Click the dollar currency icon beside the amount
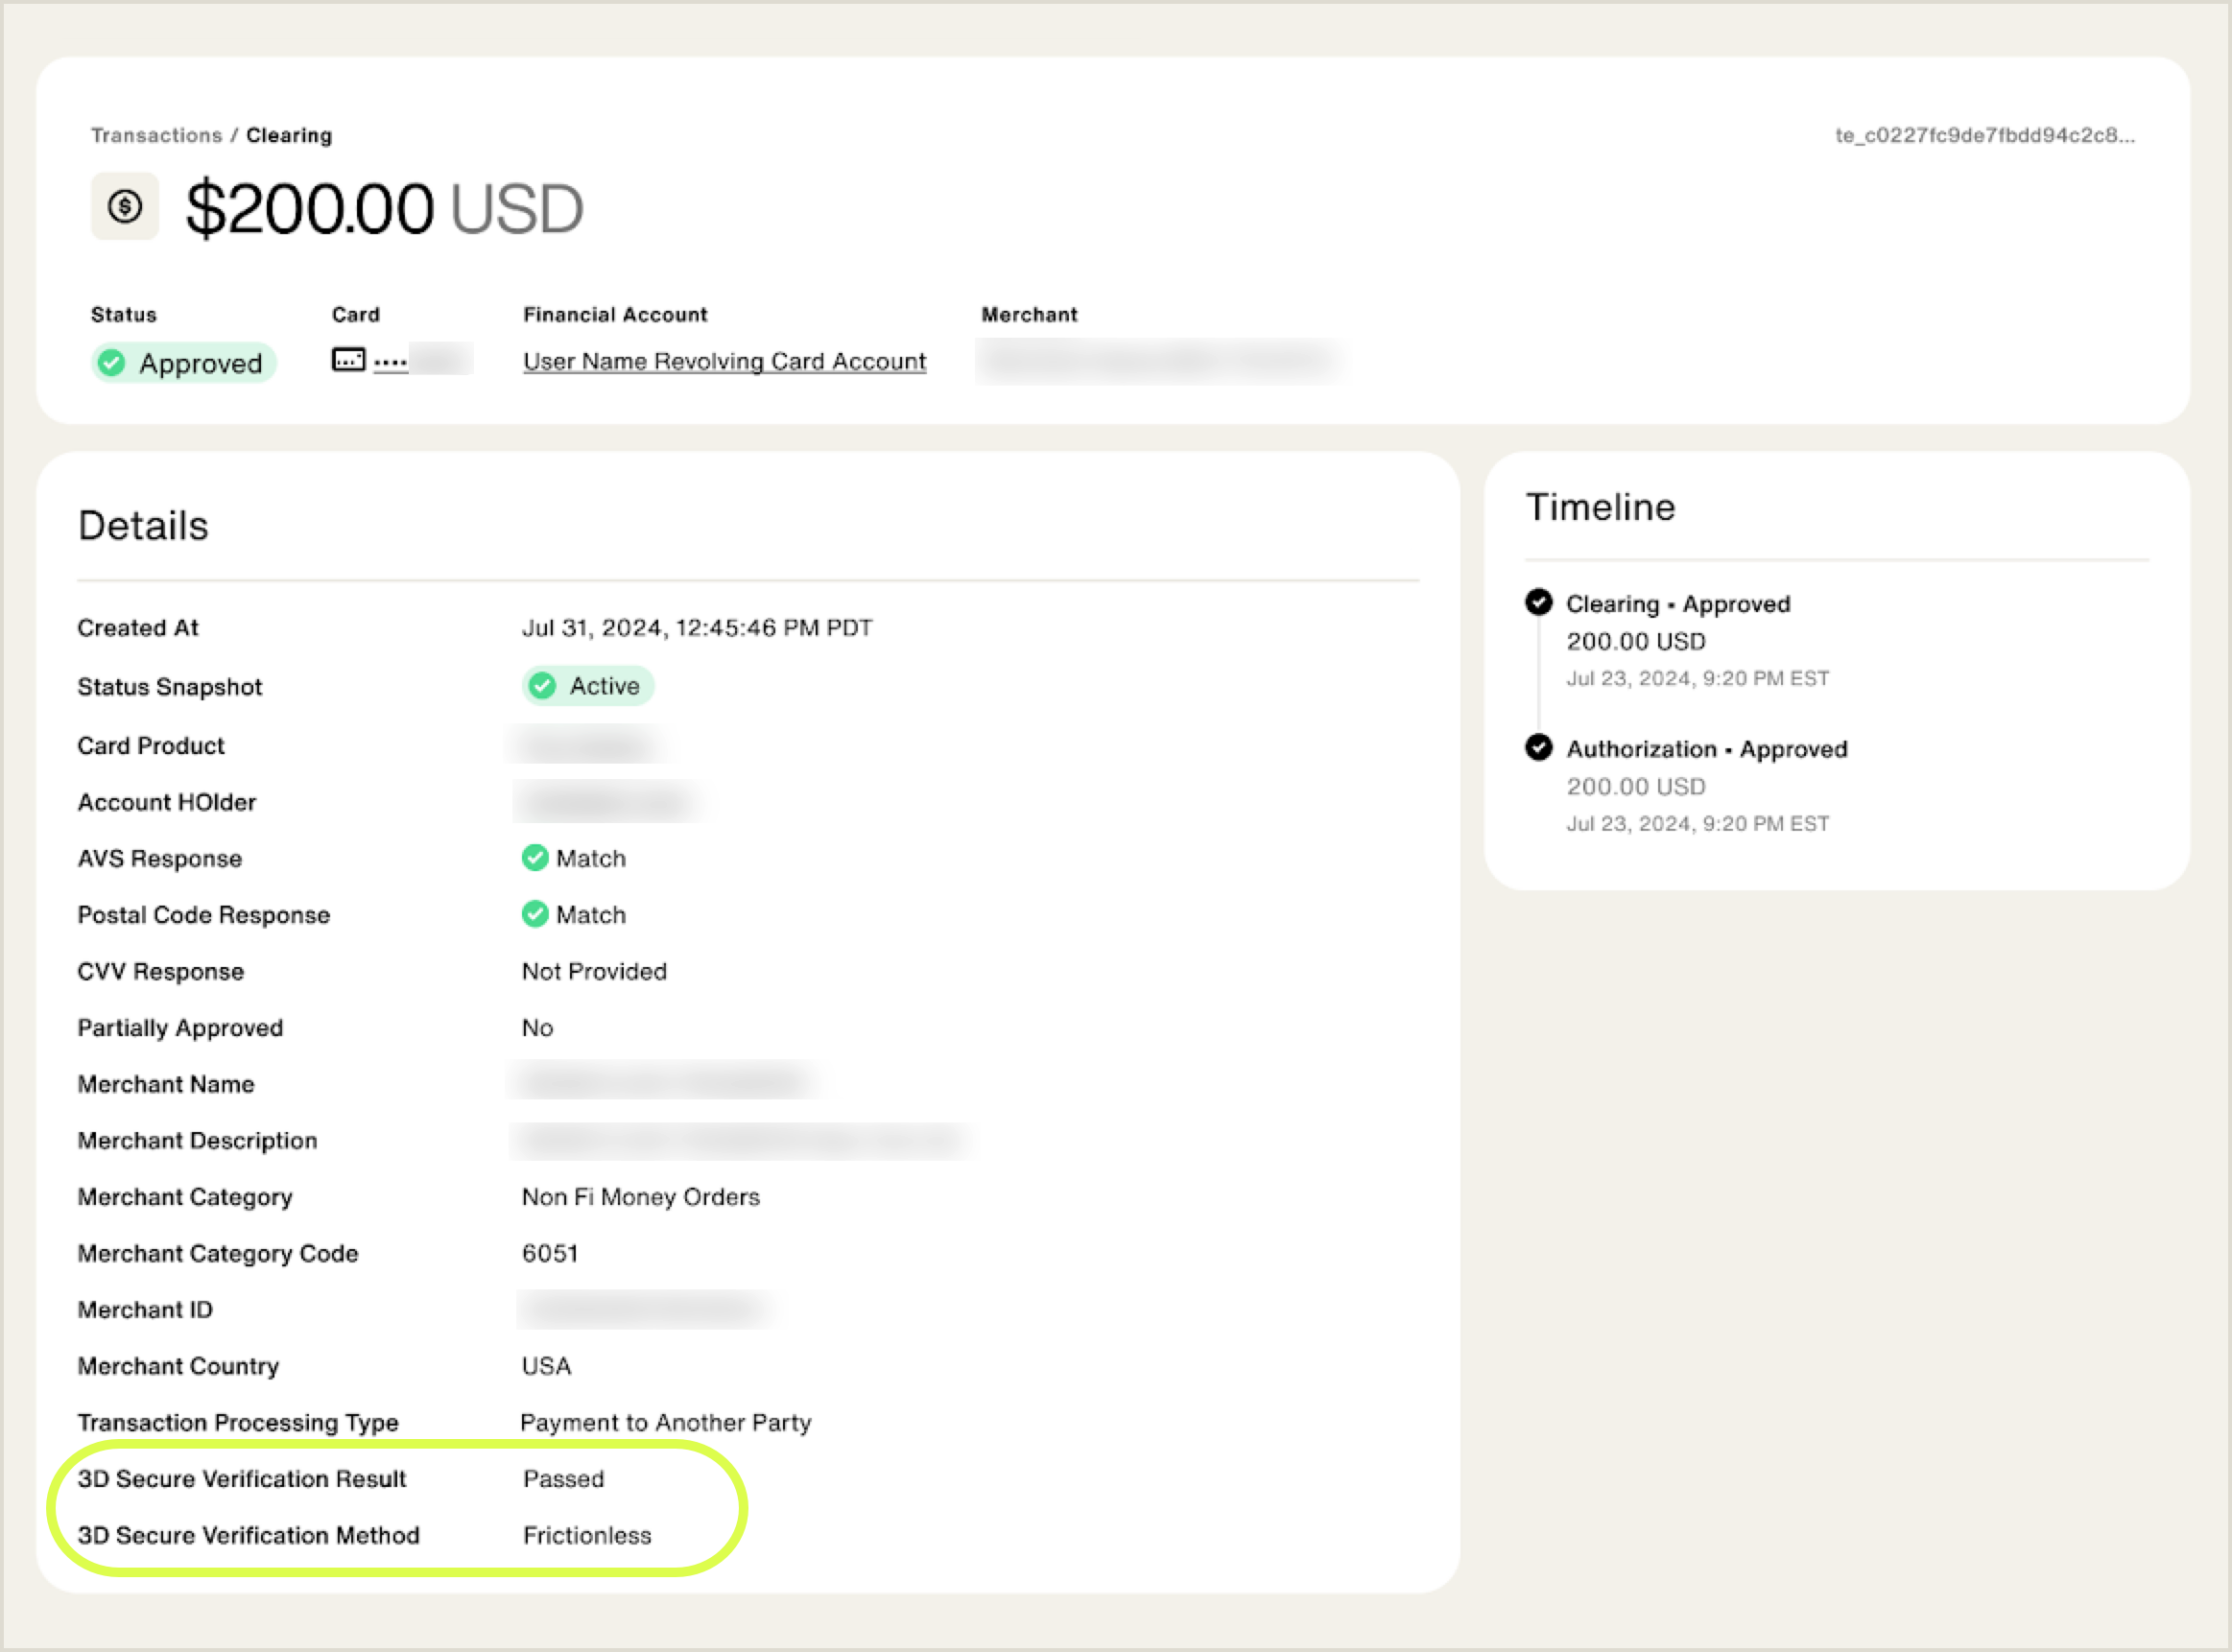 (124, 206)
